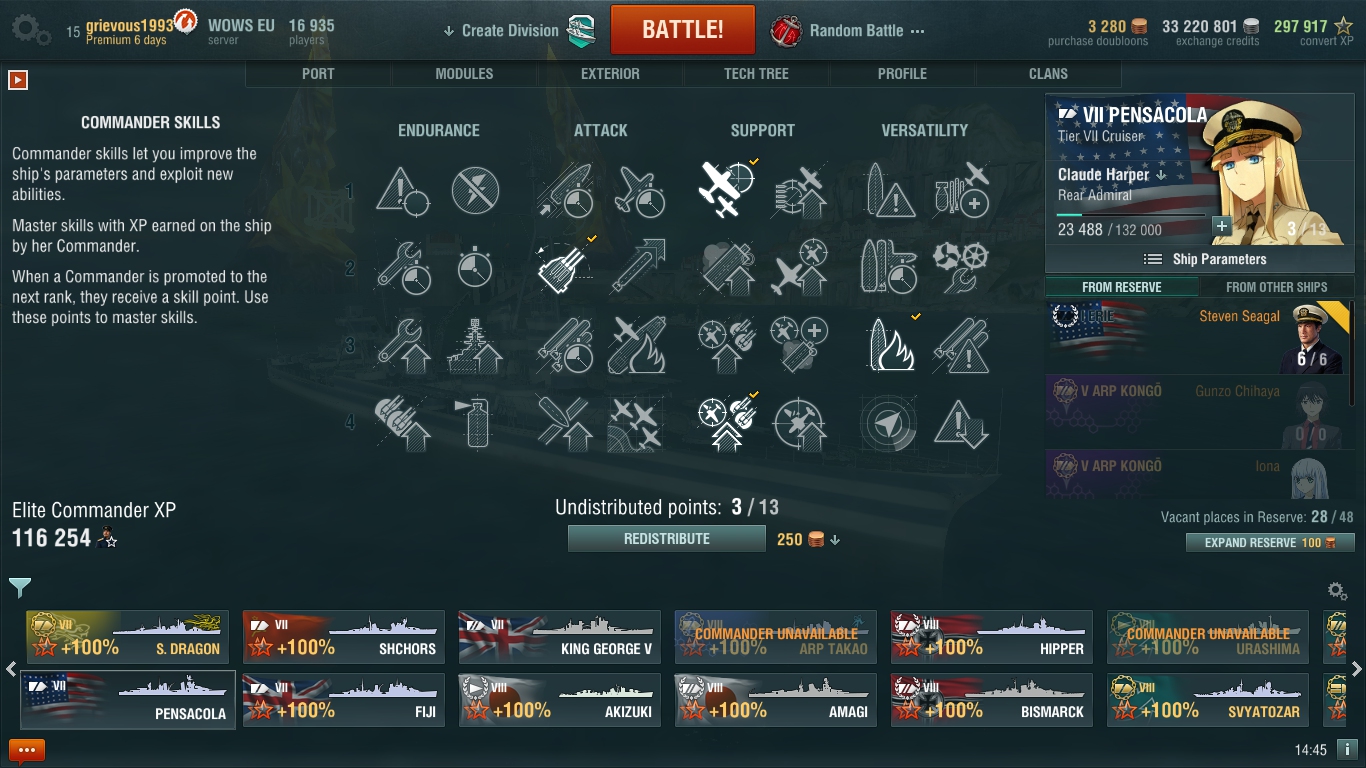Go to the Clans tab
Image resolution: width=1366 pixels, height=768 pixels.
(1048, 74)
